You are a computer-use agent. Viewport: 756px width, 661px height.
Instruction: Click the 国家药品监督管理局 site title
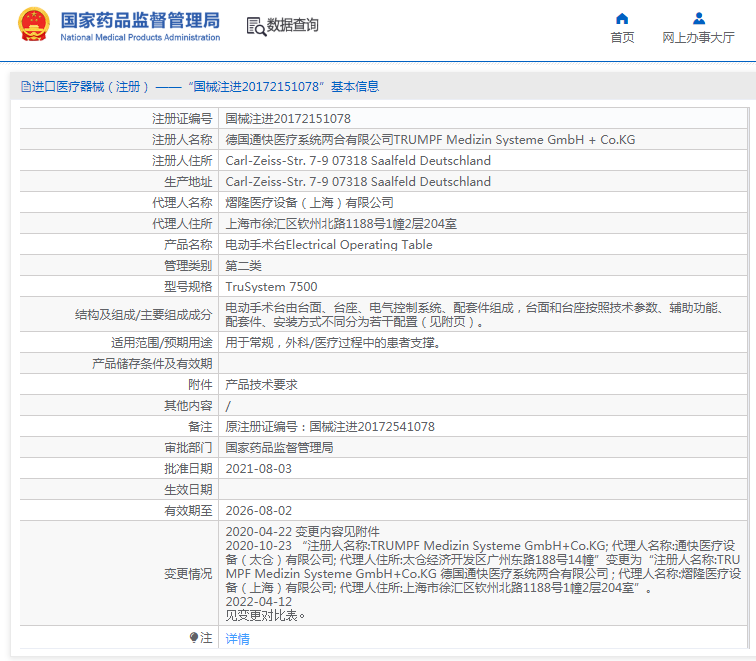[140, 19]
